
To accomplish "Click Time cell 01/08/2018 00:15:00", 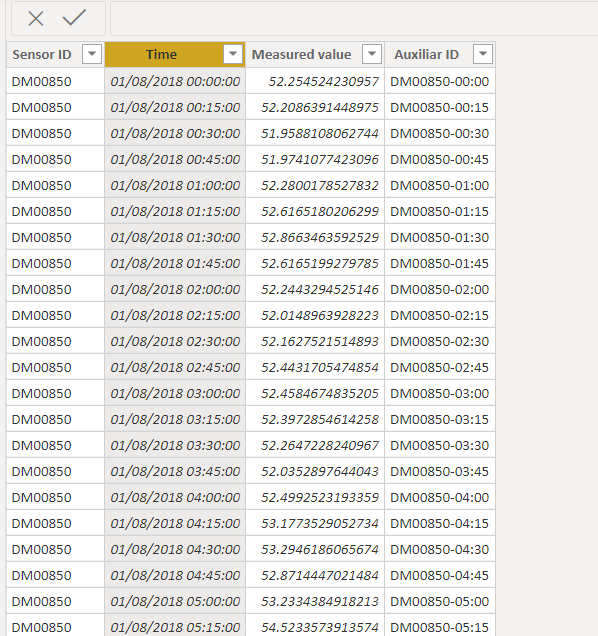I will 175,107.
